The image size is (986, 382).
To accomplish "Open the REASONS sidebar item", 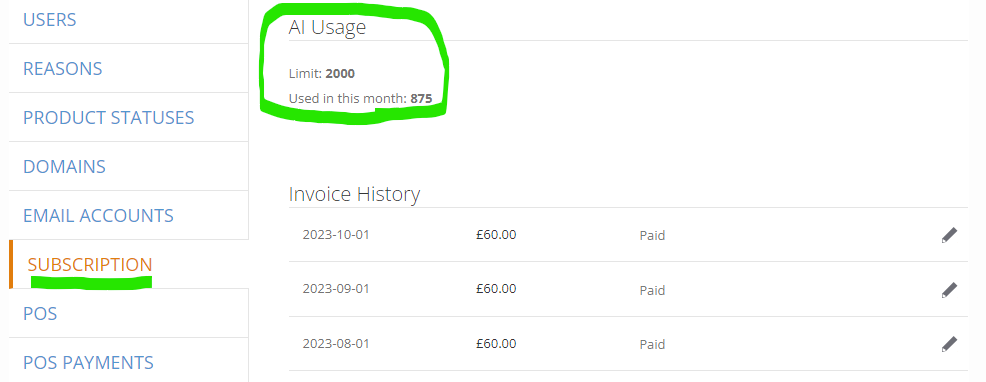I will click(x=62, y=69).
